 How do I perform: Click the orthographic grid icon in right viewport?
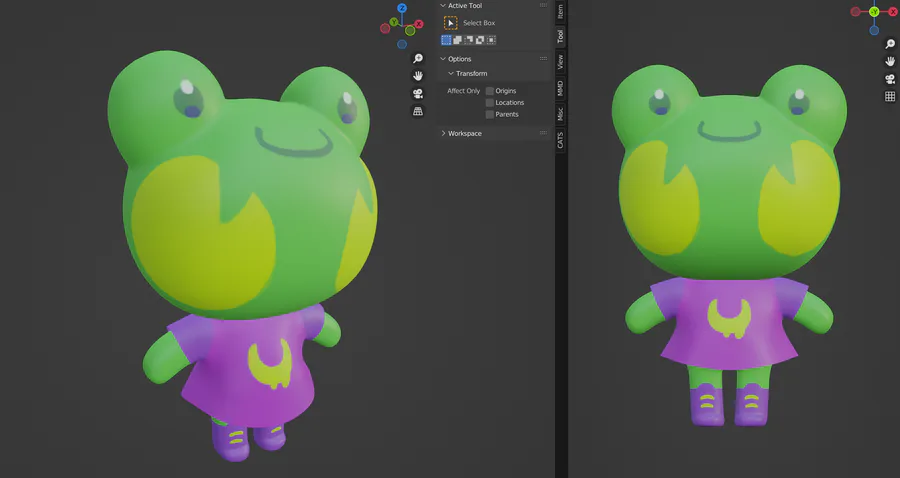(890, 96)
